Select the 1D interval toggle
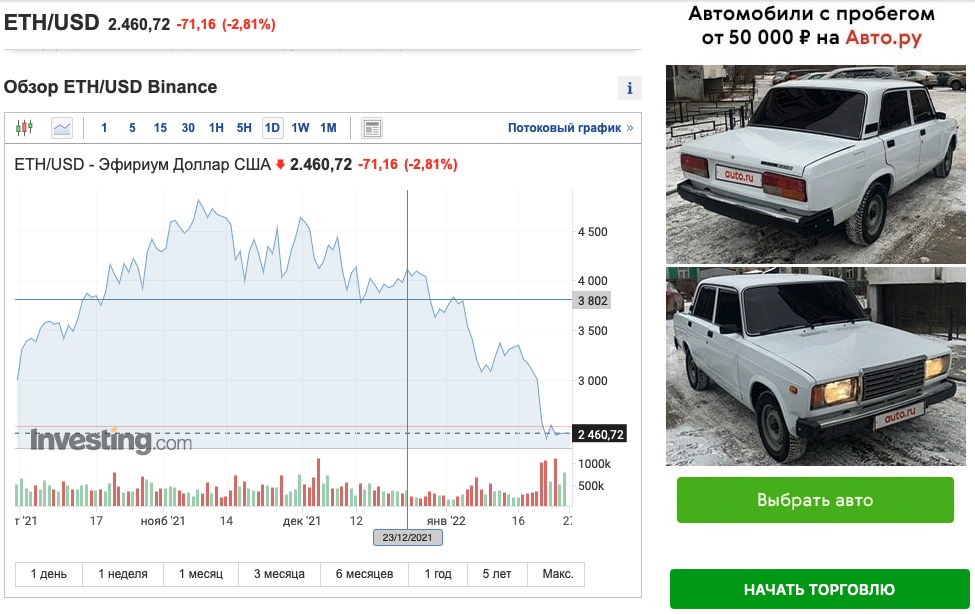This screenshot has width=975, height=614. click(272, 128)
